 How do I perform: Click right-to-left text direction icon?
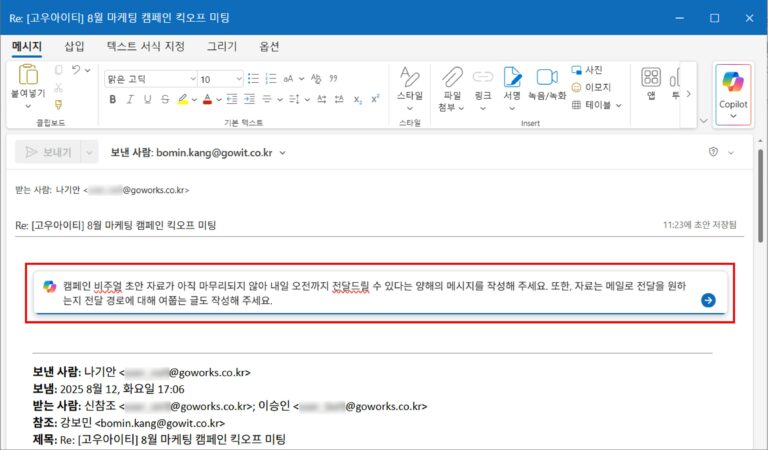(339, 99)
